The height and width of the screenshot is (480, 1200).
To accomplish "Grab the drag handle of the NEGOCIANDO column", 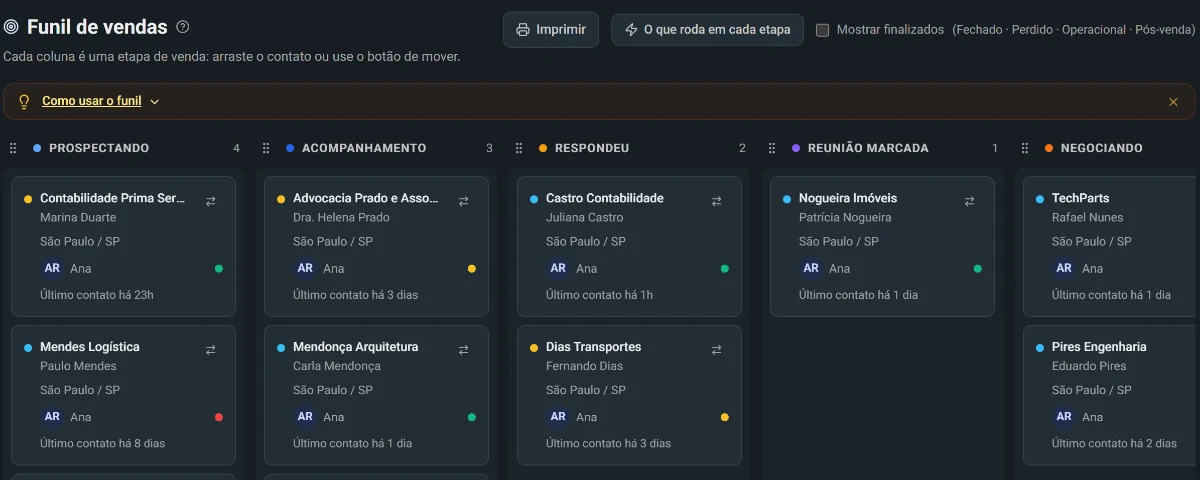I will pyautogui.click(x=1025, y=148).
